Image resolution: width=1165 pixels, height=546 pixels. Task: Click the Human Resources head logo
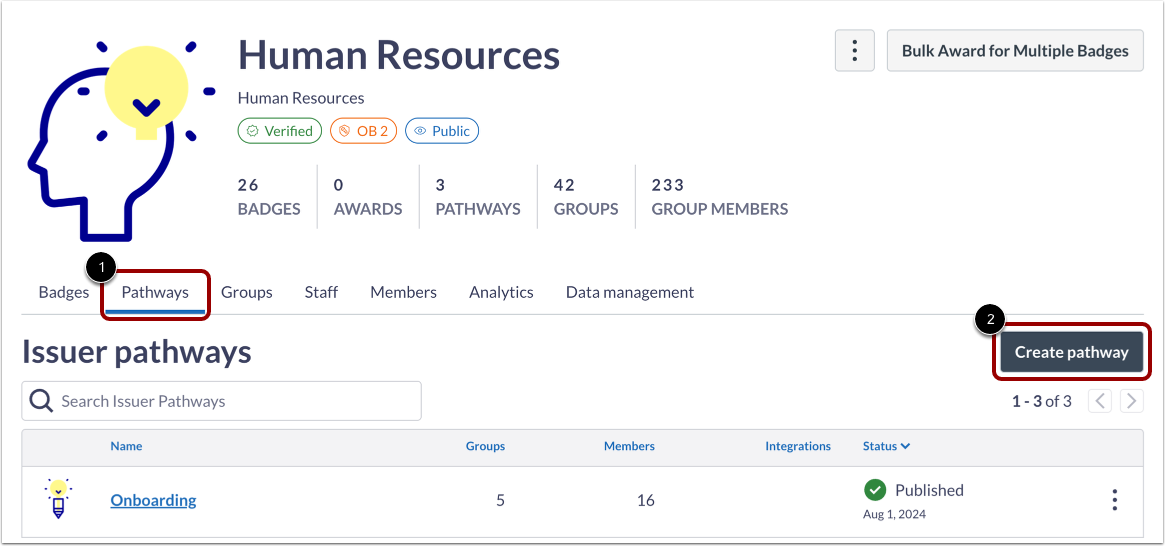point(122,139)
